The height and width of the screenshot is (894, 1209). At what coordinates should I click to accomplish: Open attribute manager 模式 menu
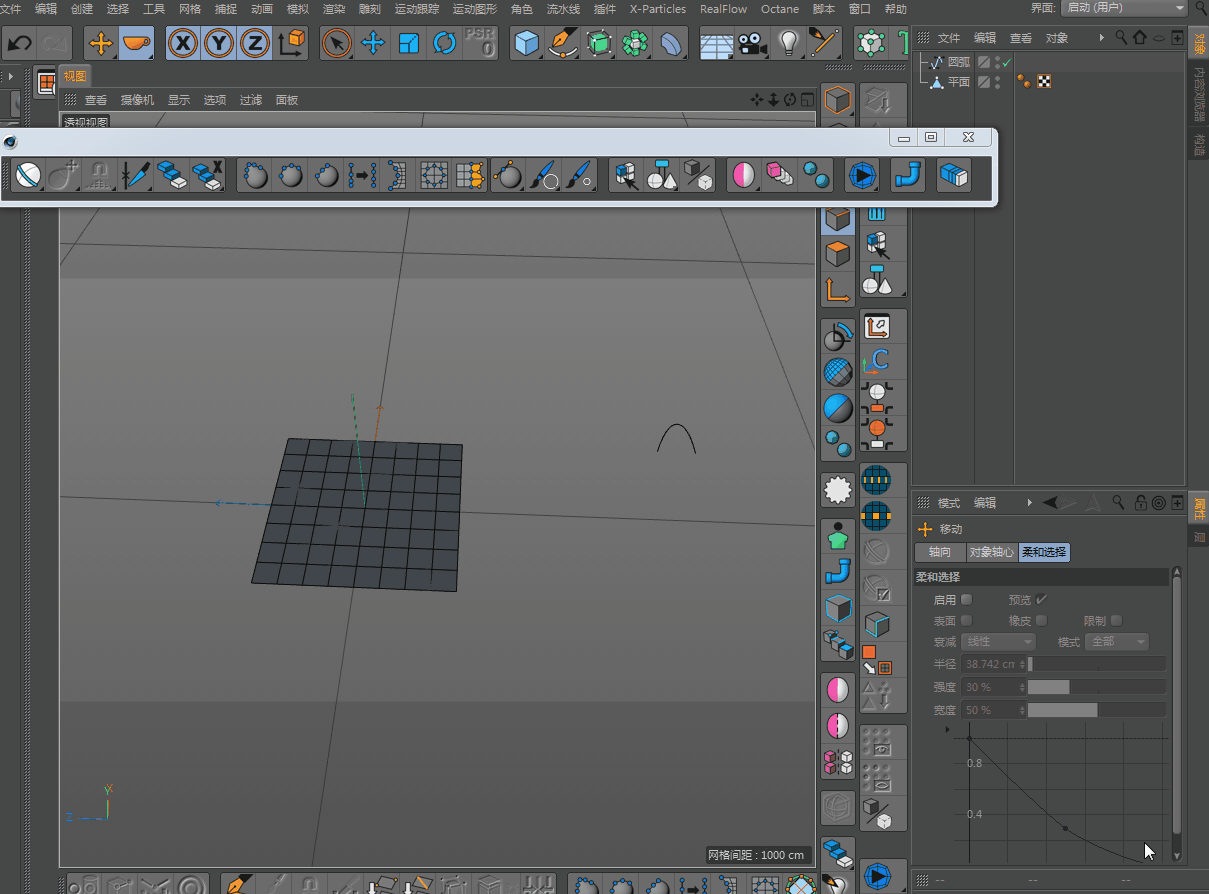click(x=949, y=503)
